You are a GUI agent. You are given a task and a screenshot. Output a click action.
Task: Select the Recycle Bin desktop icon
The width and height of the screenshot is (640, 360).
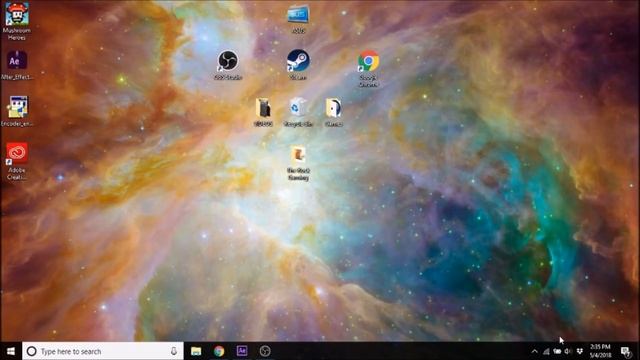pos(298,112)
